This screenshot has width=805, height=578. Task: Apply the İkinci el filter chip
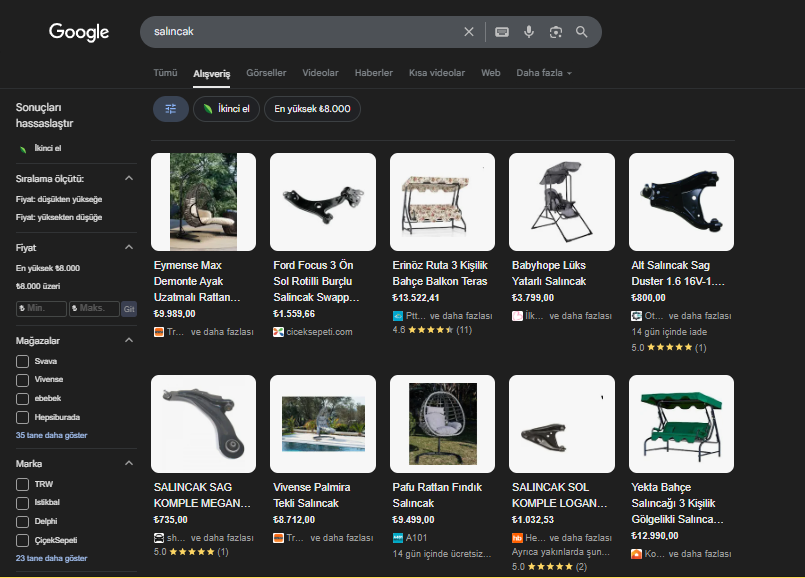[x=226, y=109]
